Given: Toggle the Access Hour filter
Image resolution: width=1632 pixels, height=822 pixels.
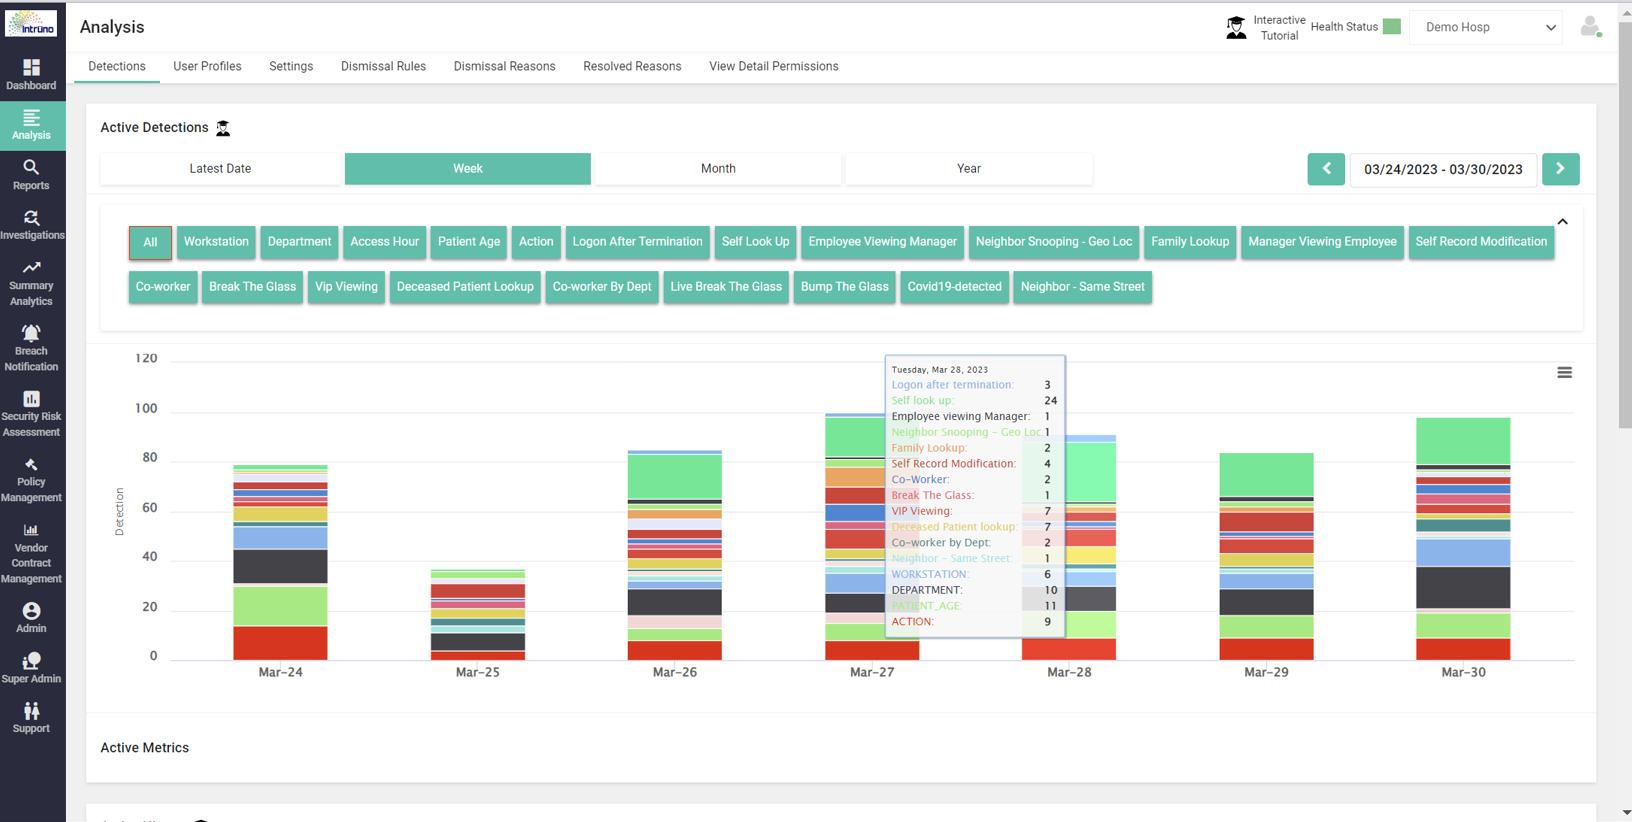Looking at the screenshot, I should (x=384, y=242).
